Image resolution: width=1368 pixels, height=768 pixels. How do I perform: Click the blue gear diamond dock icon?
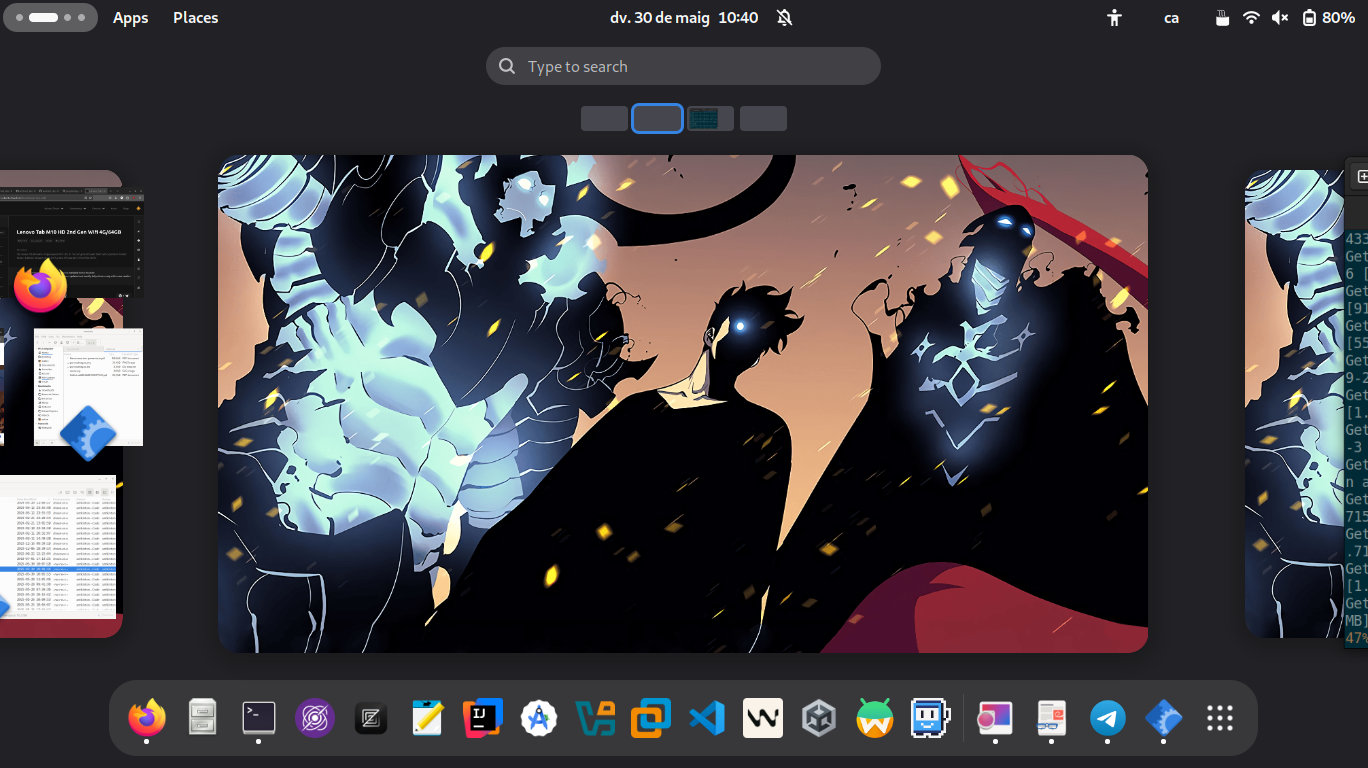(1163, 718)
